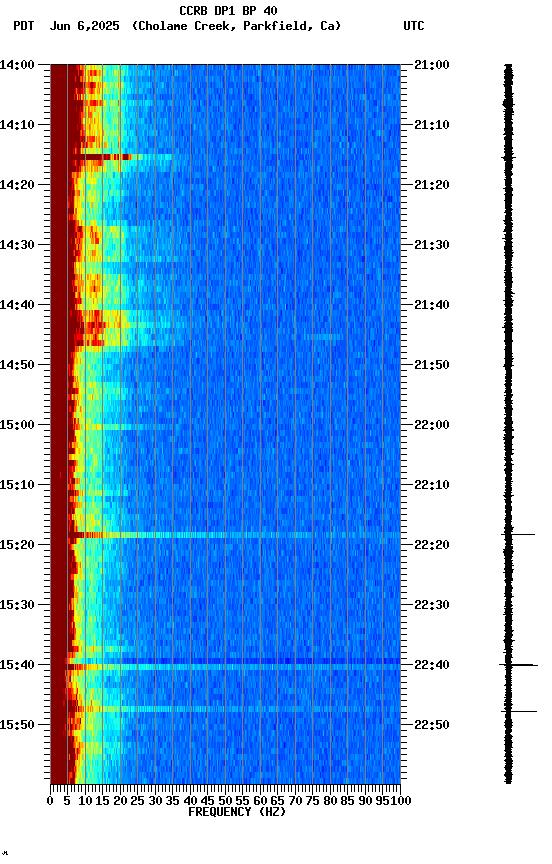
Task: Click the seismogram spike near 22:48 UTC
Action: tap(519, 712)
